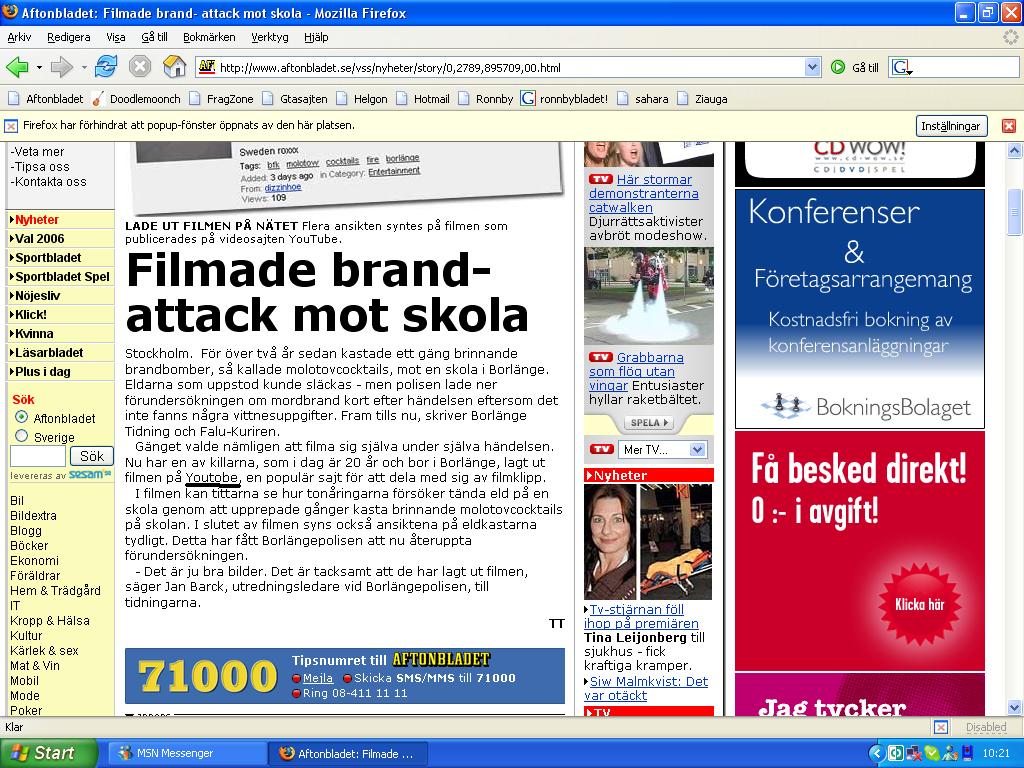Click the Sök button
The width and height of the screenshot is (1024, 768).
91,456
